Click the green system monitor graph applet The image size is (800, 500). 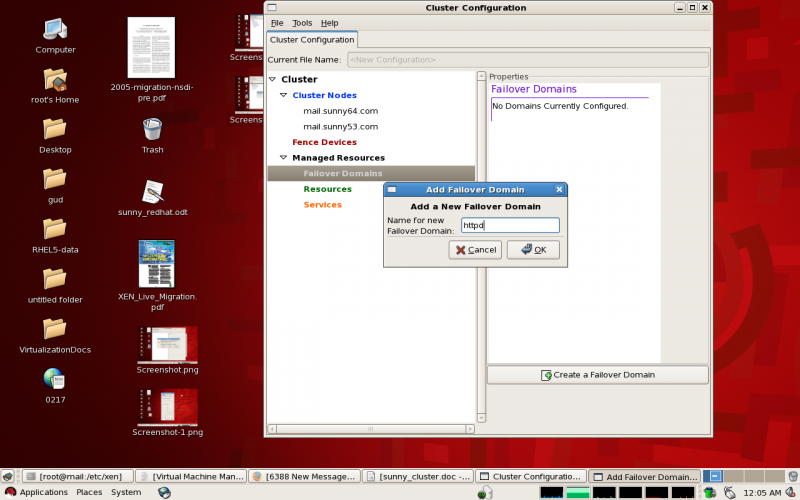(578, 493)
